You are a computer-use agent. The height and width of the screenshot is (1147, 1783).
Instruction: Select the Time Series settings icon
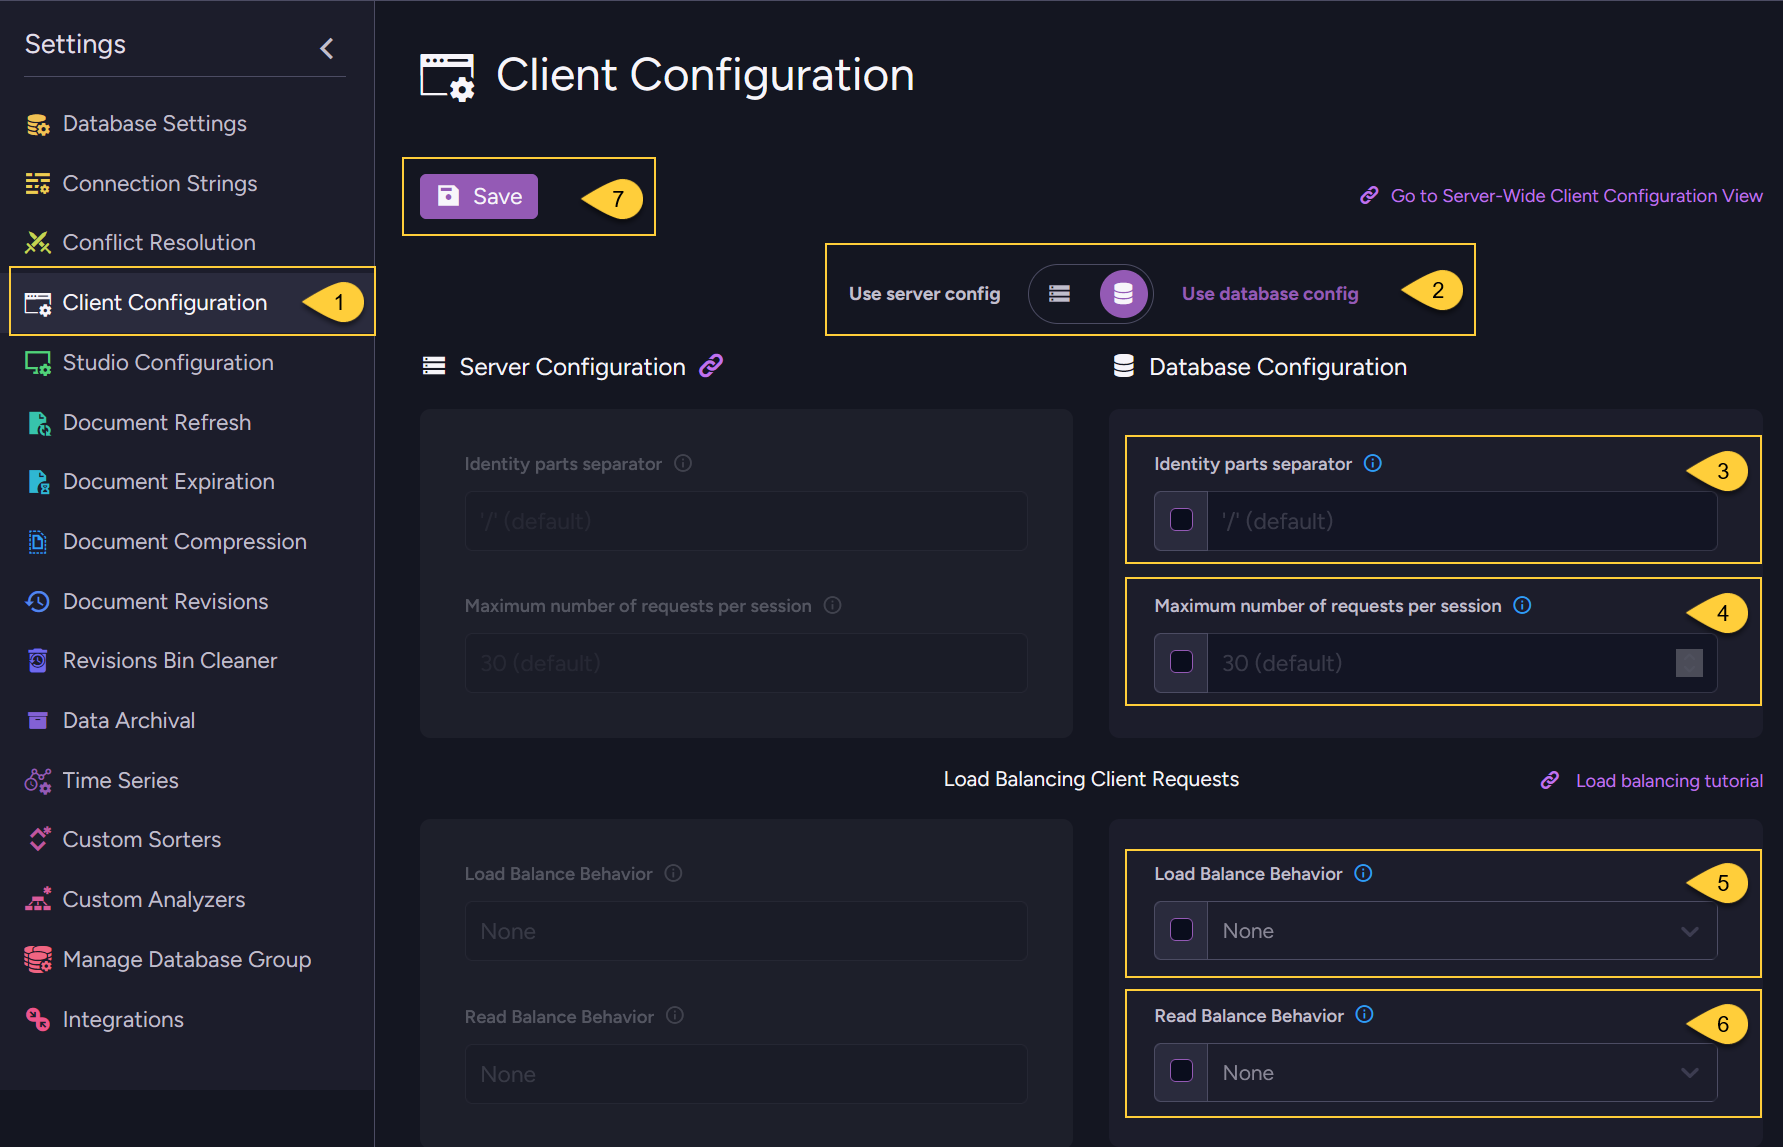coord(37,780)
